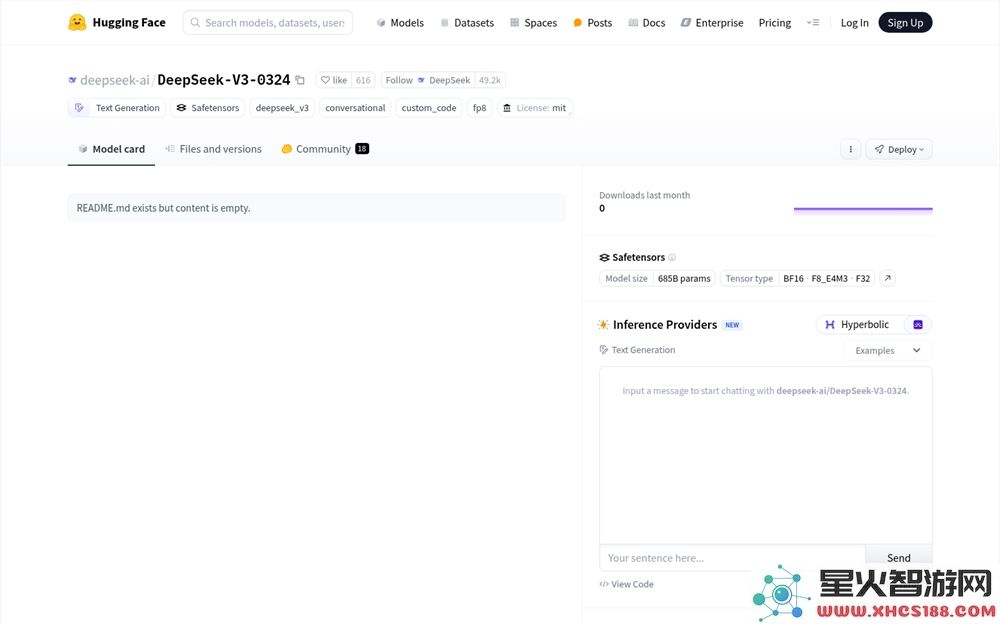Click the Downloads last month graph
Image resolution: width=1000 pixels, height=624 pixels.
coord(863,209)
